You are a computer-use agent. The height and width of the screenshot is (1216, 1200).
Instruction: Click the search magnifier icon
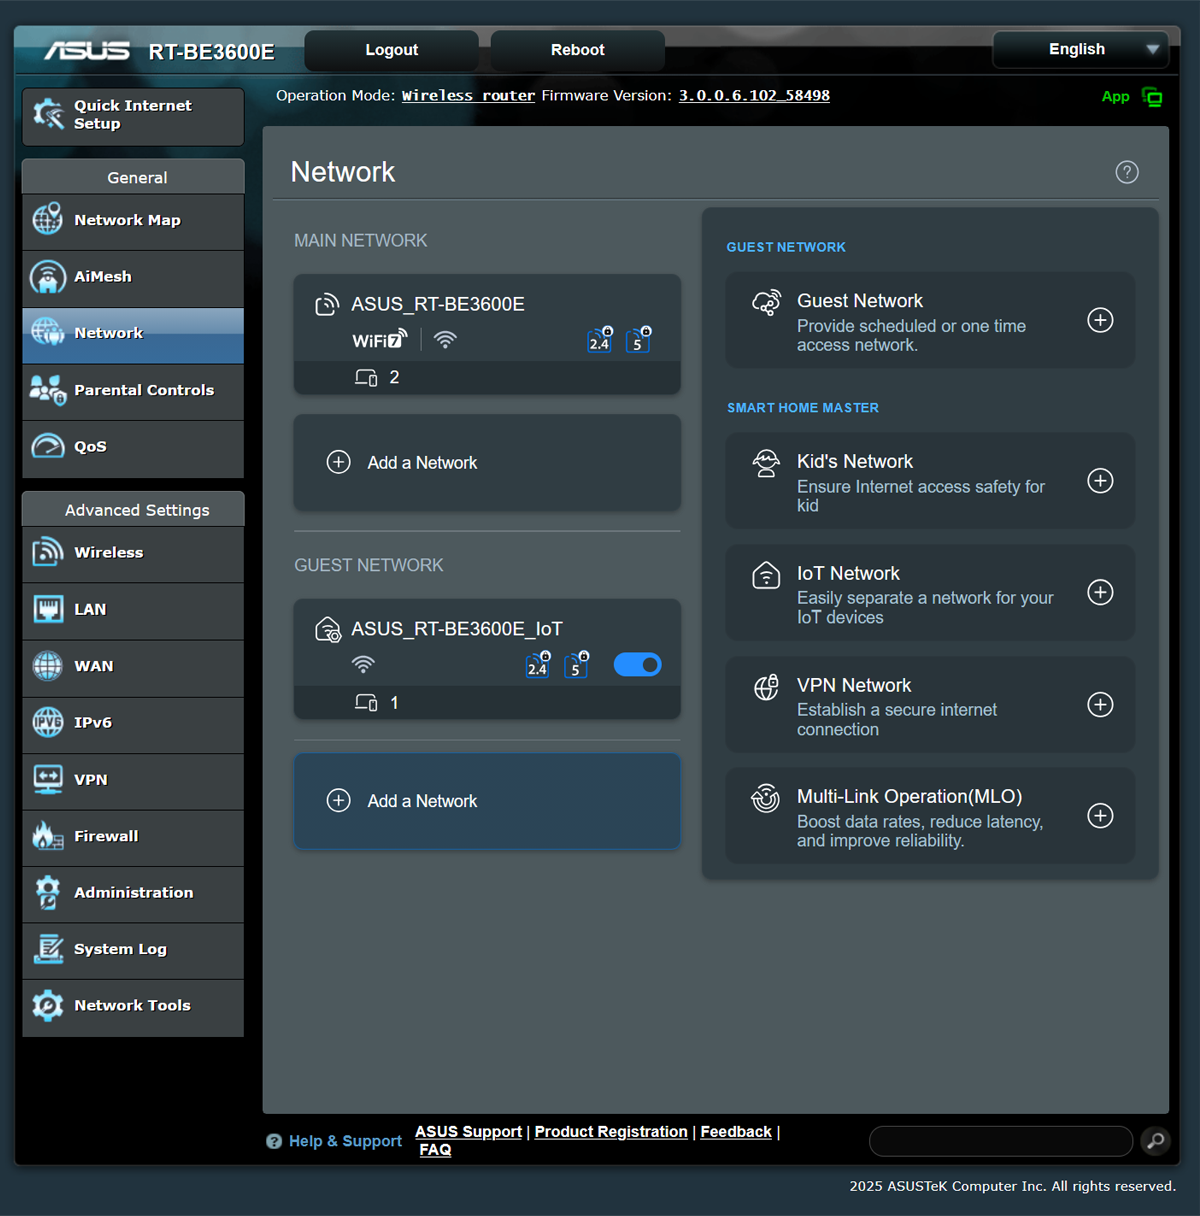pos(1155,1141)
